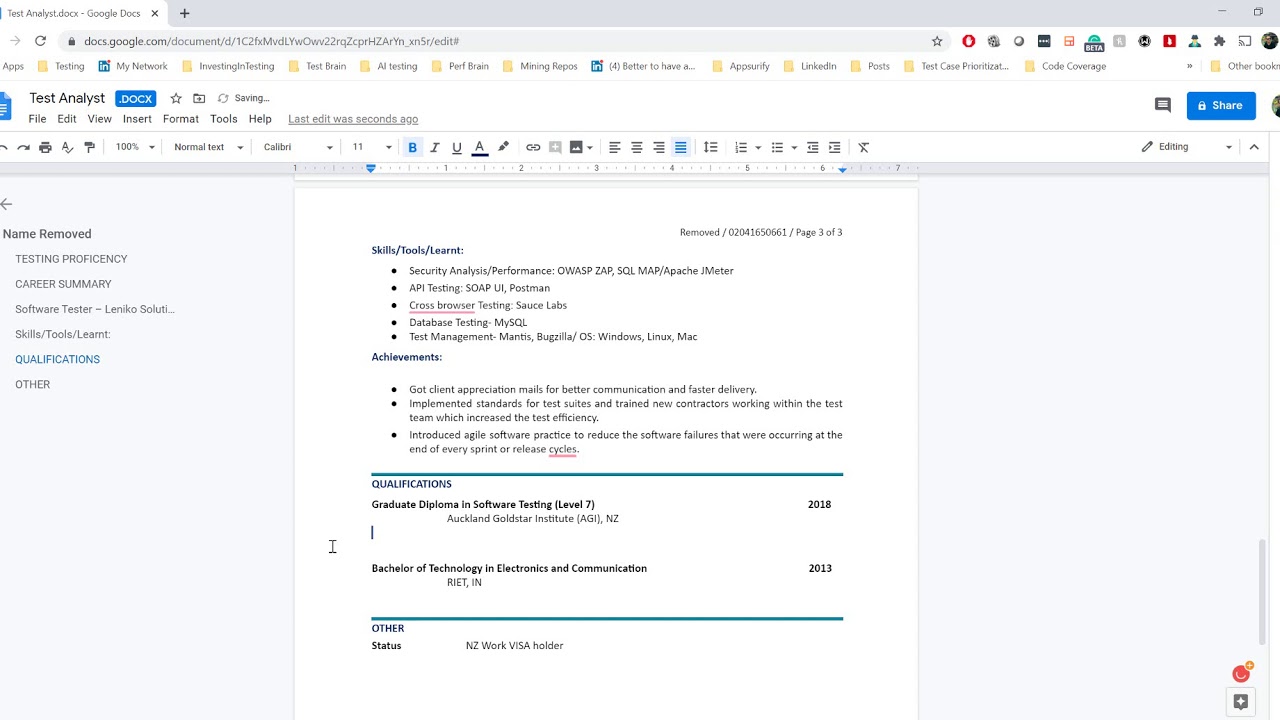This screenshot has width=1280, height=720.
Task: Set alignment to justify
Action: pos(681,147)
